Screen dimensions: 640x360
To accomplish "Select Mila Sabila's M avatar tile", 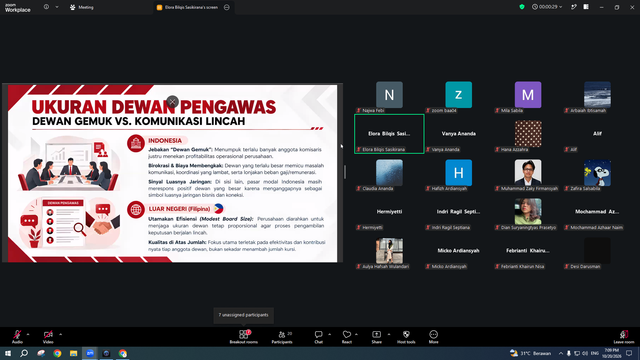I will click(528, 95).
